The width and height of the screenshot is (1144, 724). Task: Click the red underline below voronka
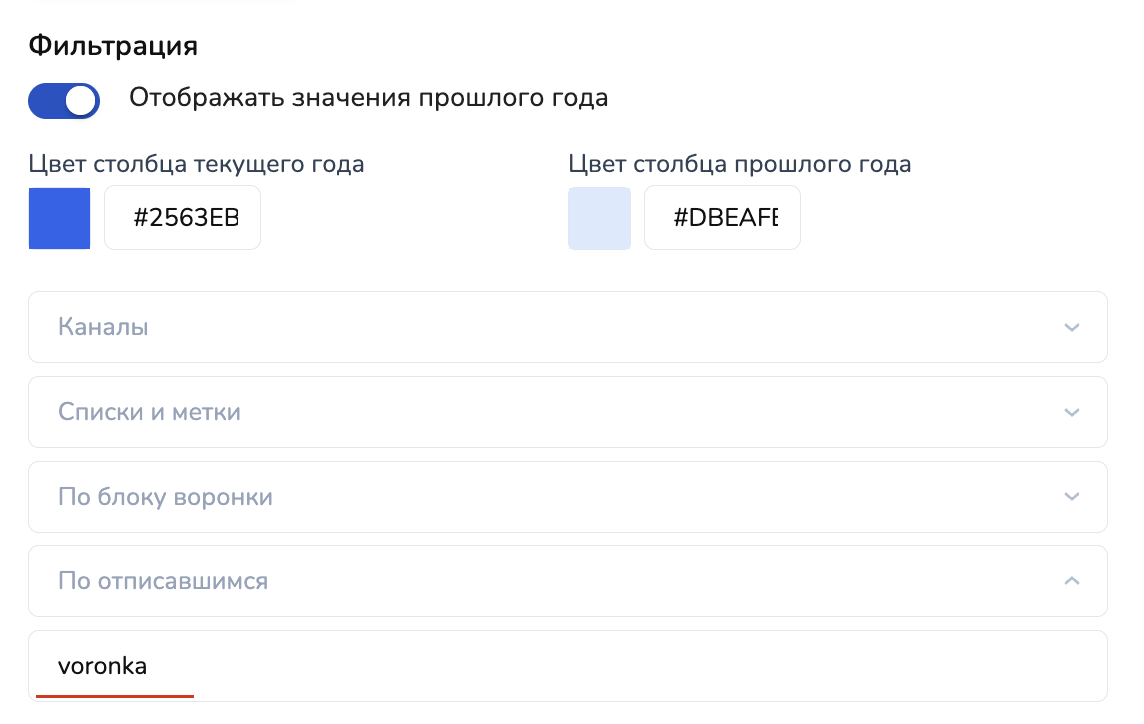(115, 695)
